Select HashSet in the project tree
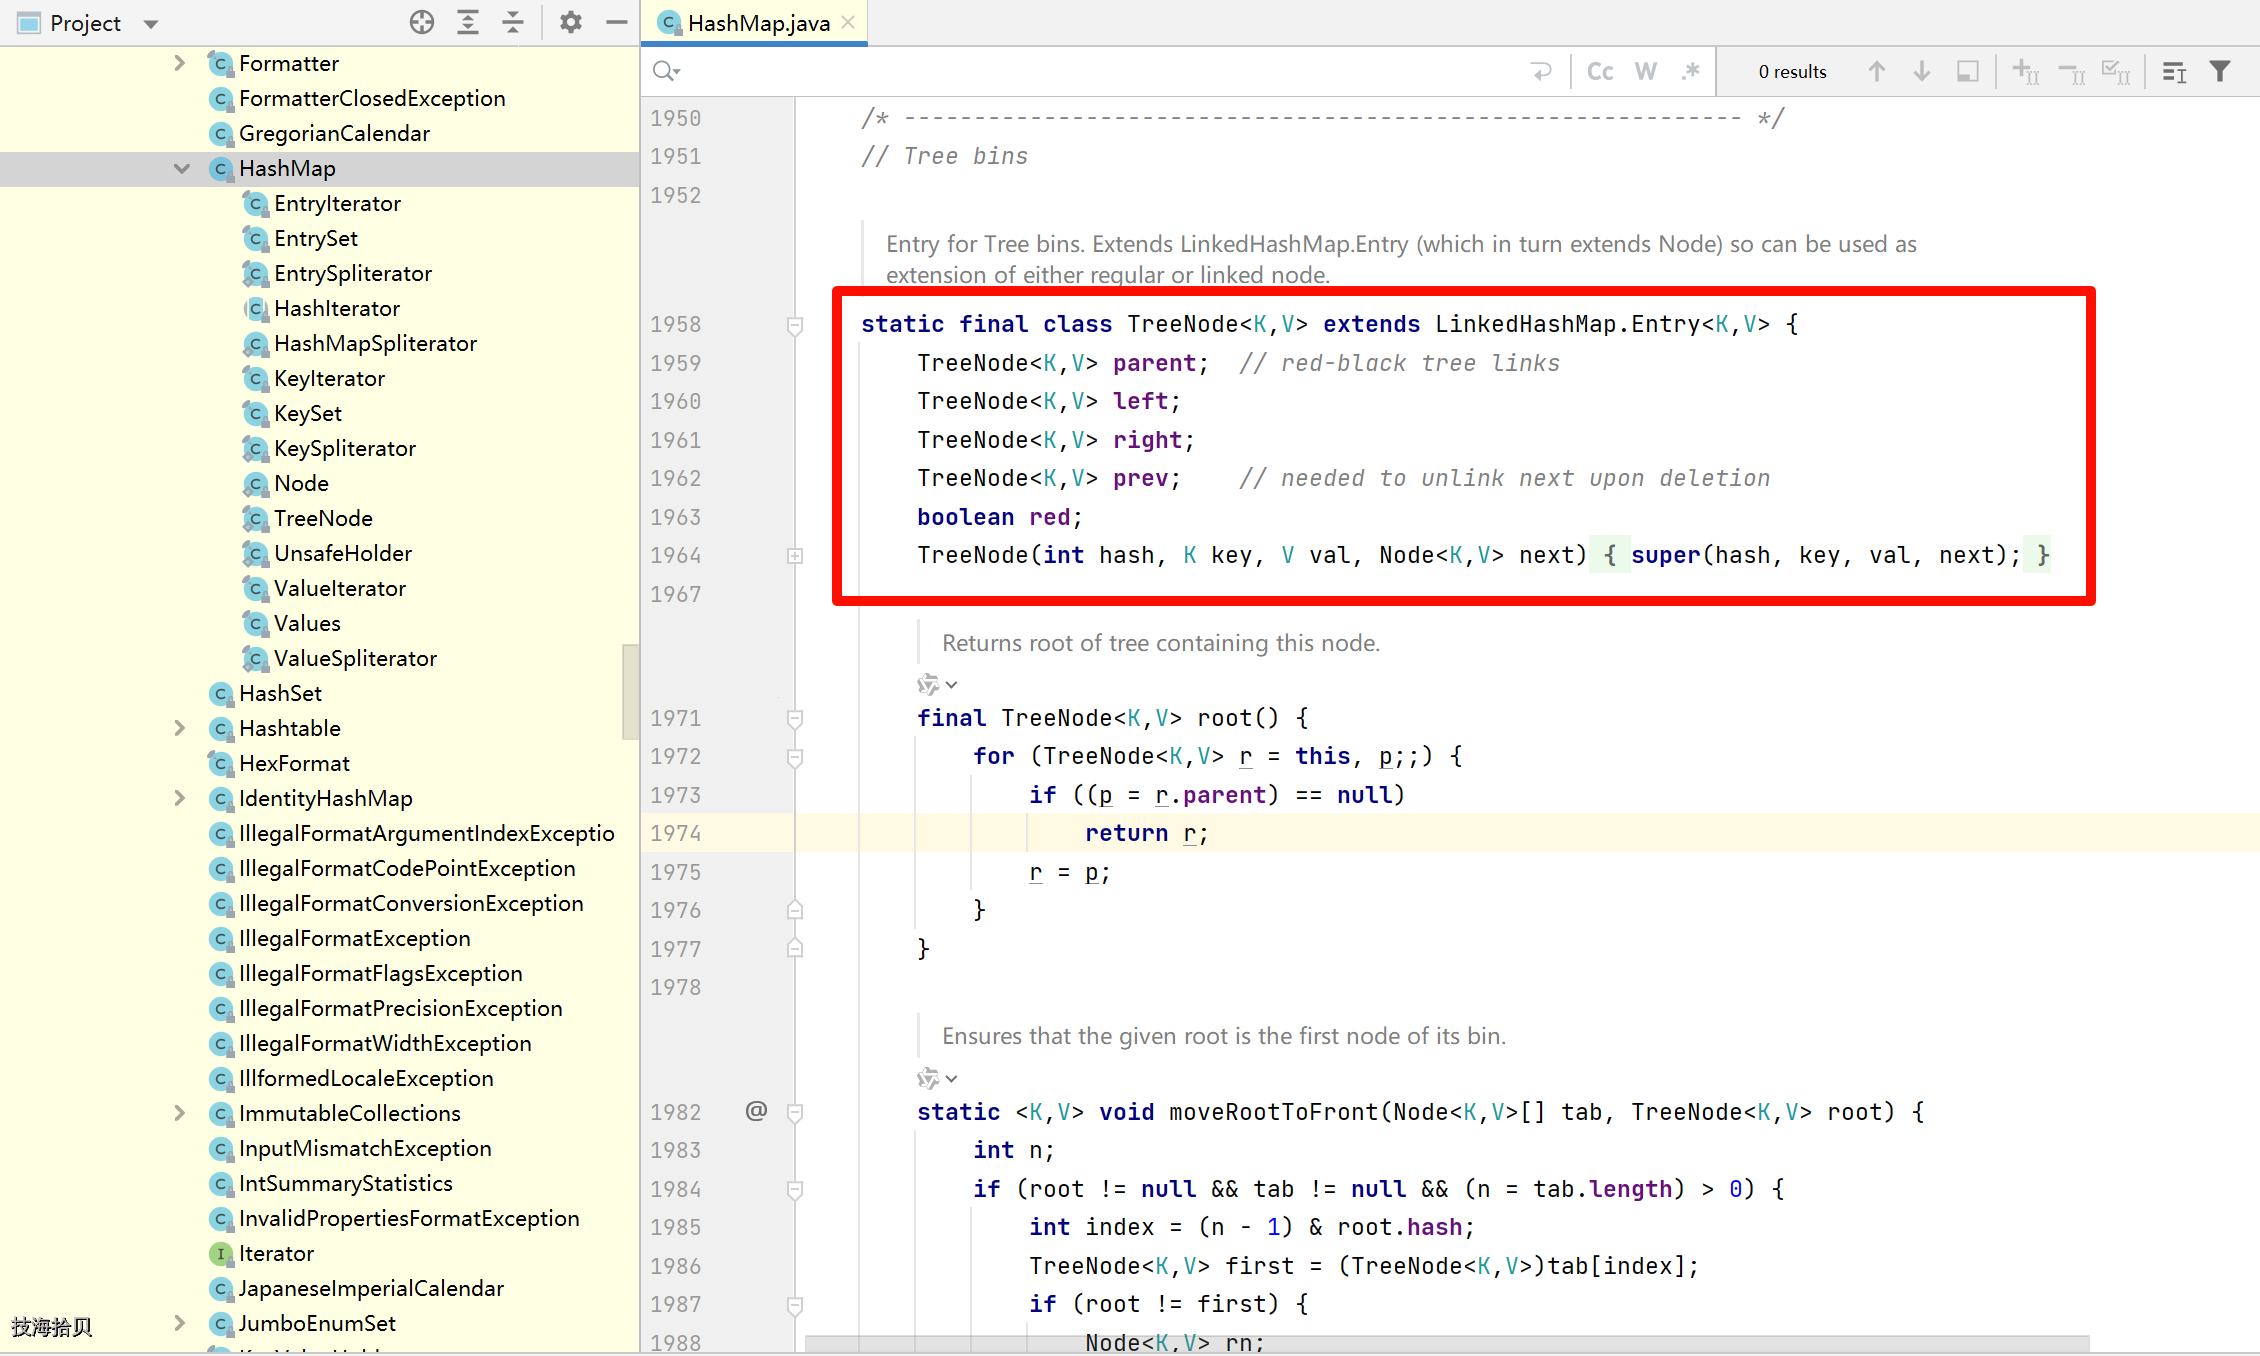The width and height of the screenshot is (2260, 1356). tap(280, 693)
